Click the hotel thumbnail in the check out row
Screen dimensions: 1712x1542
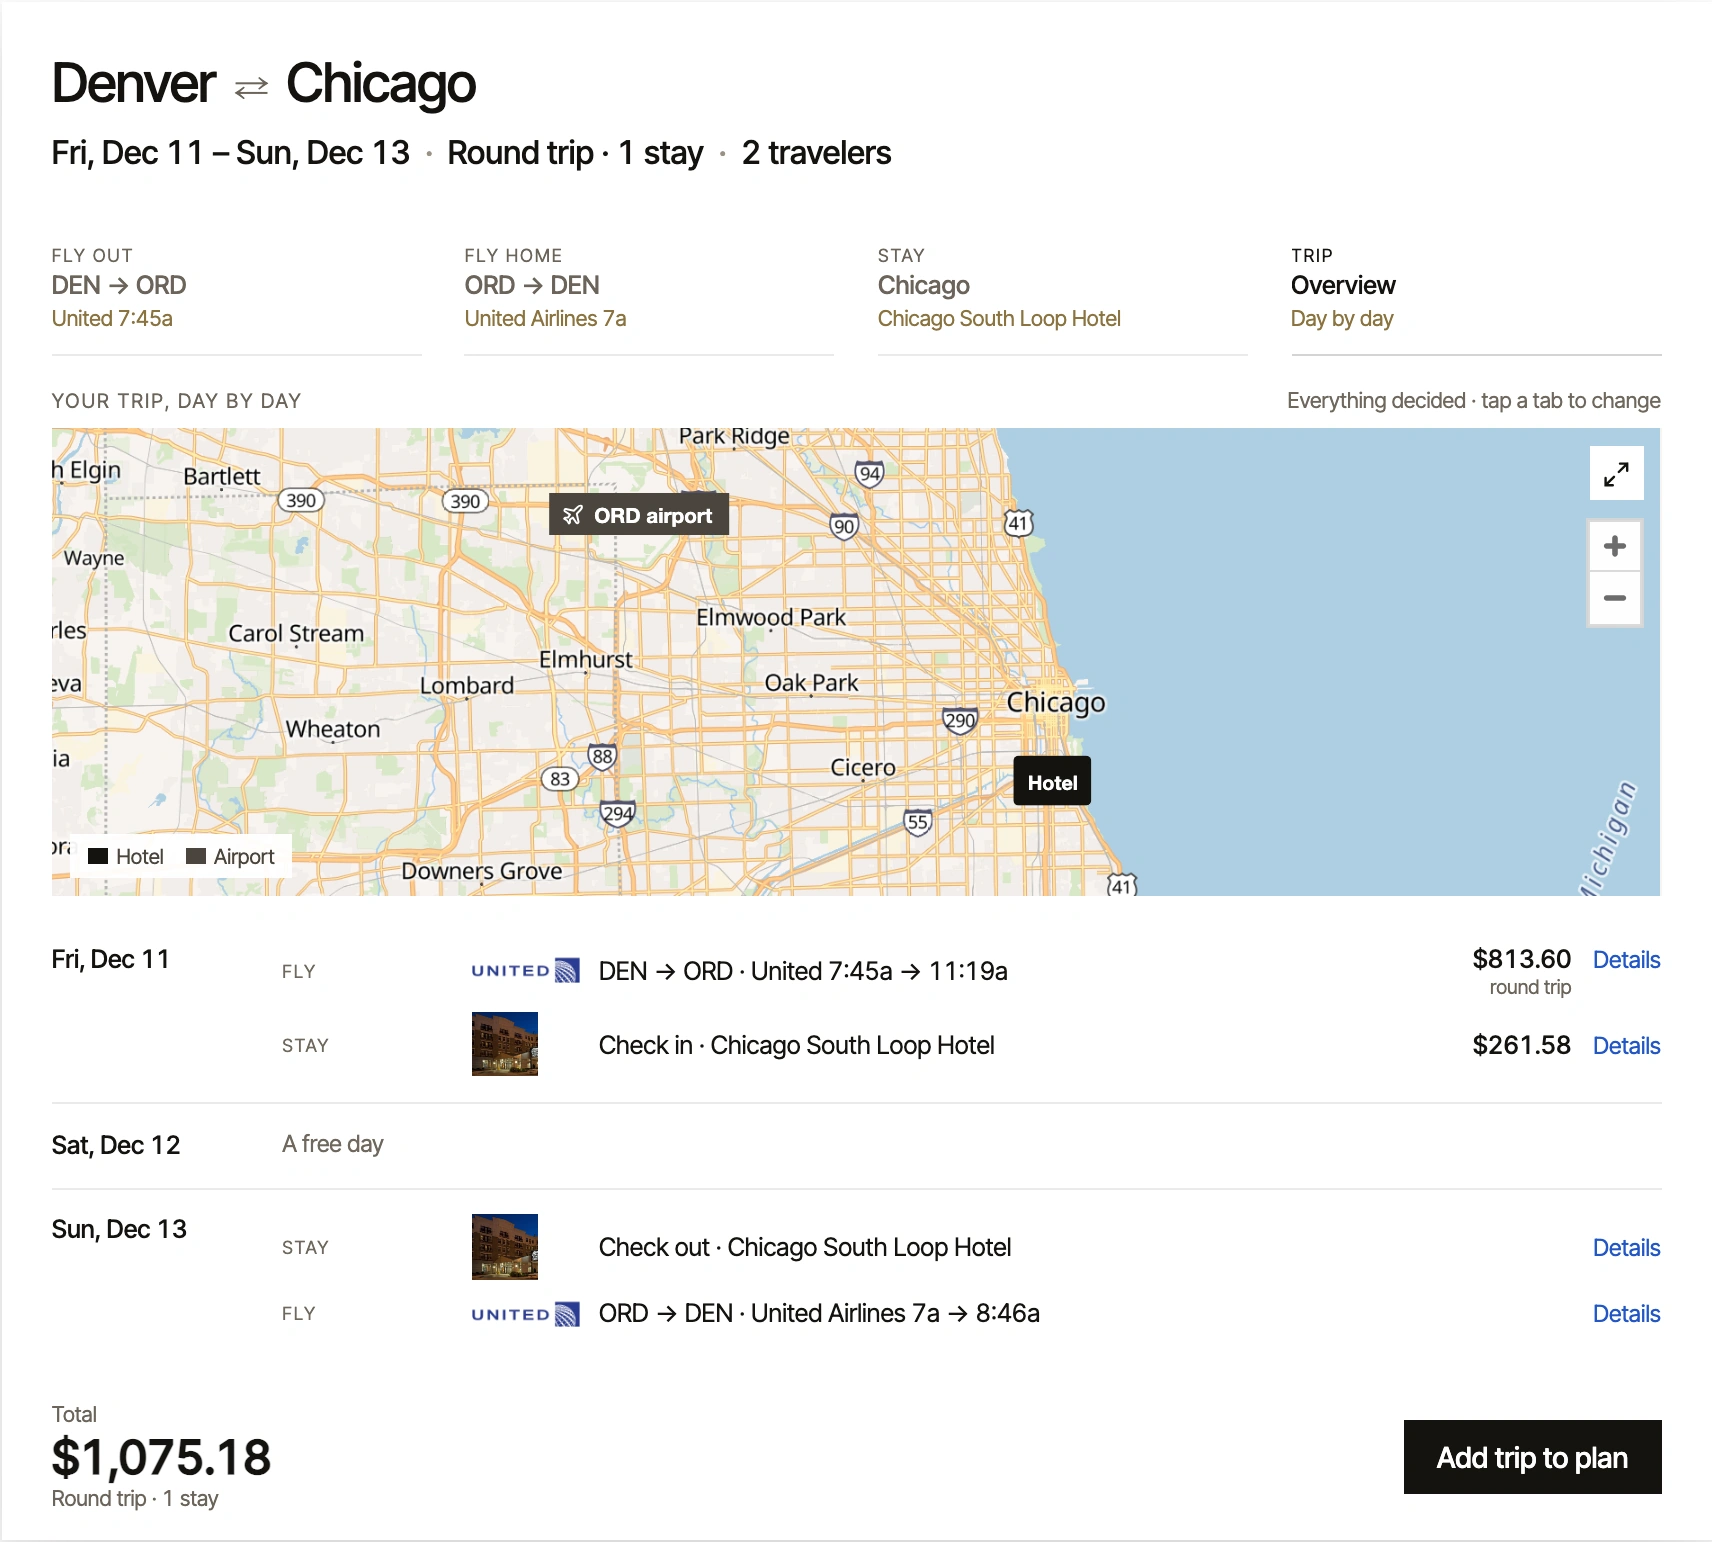click(505, 1247)
